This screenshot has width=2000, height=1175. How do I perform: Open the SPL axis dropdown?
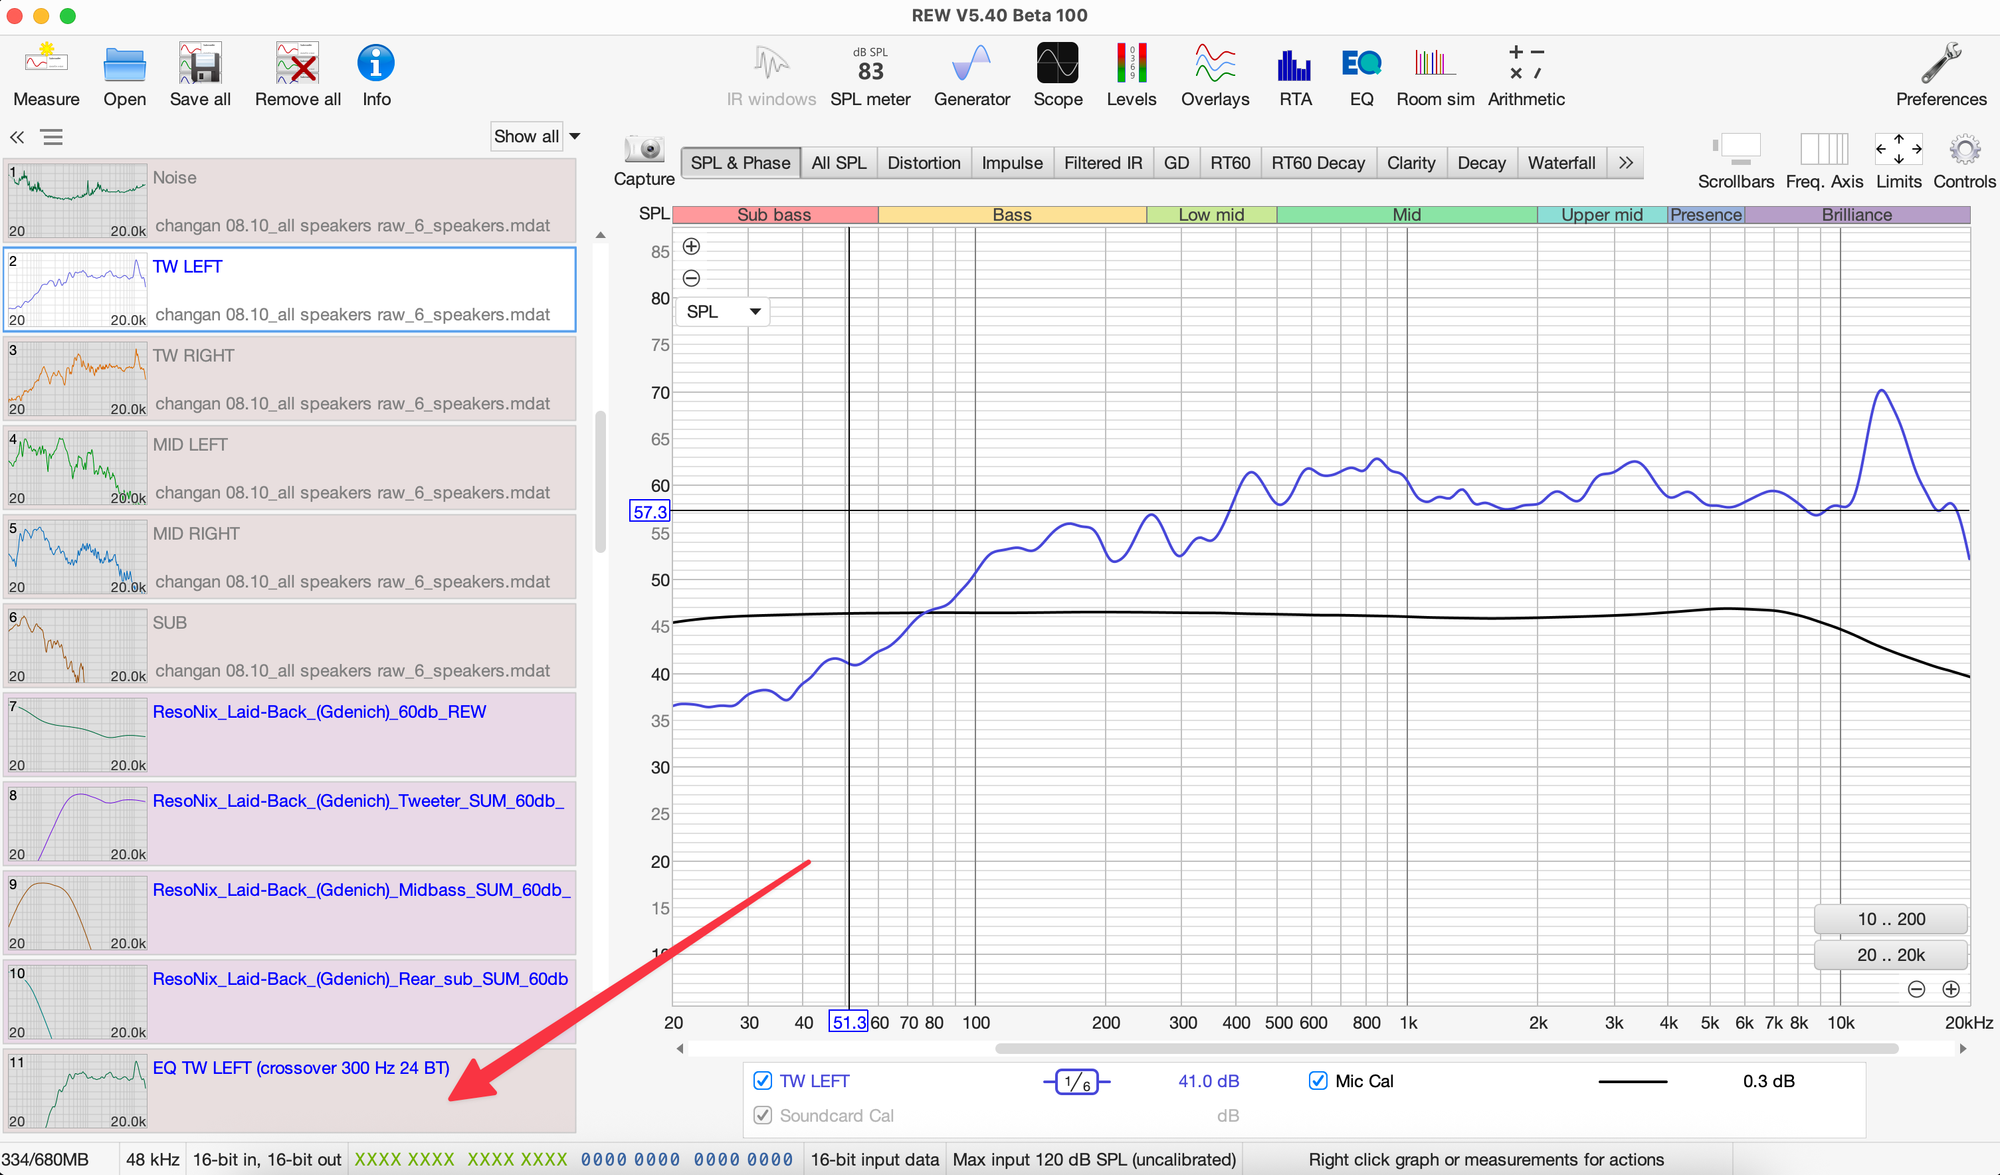pyautogui.click(x=723, y=312)
